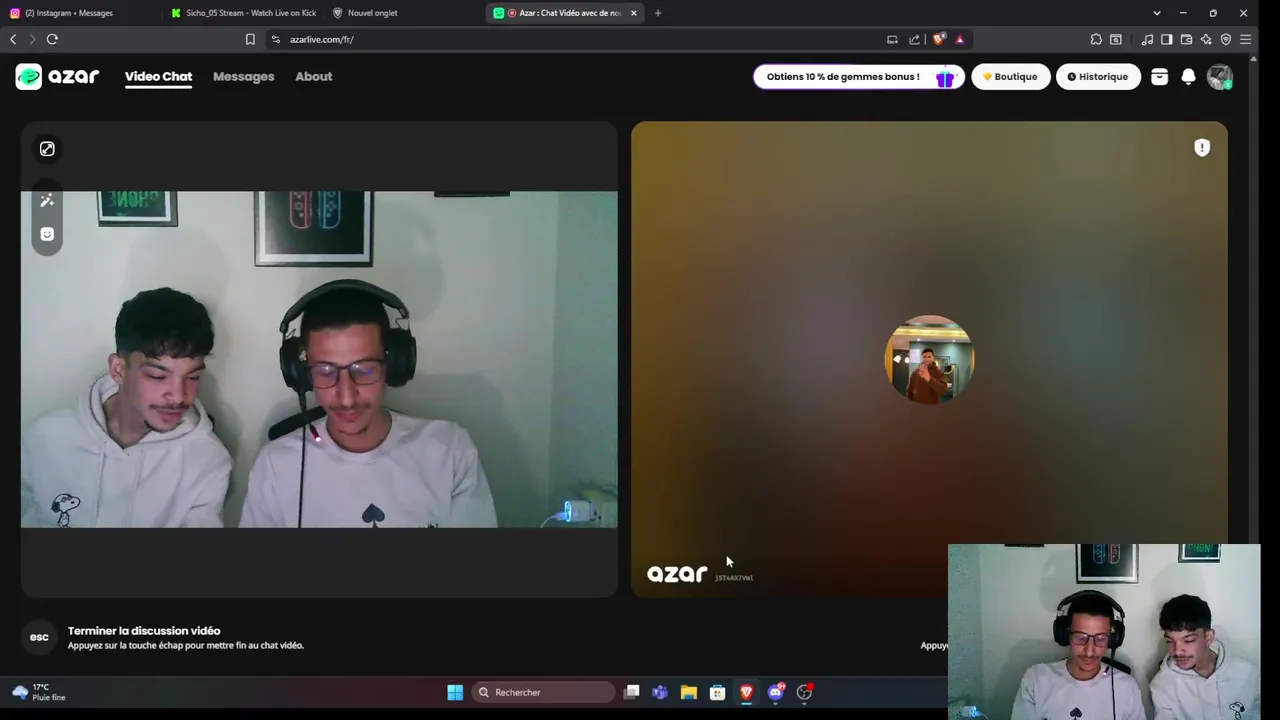
Task: Open the browser hamburger menu
Action: coord(1245,39)
